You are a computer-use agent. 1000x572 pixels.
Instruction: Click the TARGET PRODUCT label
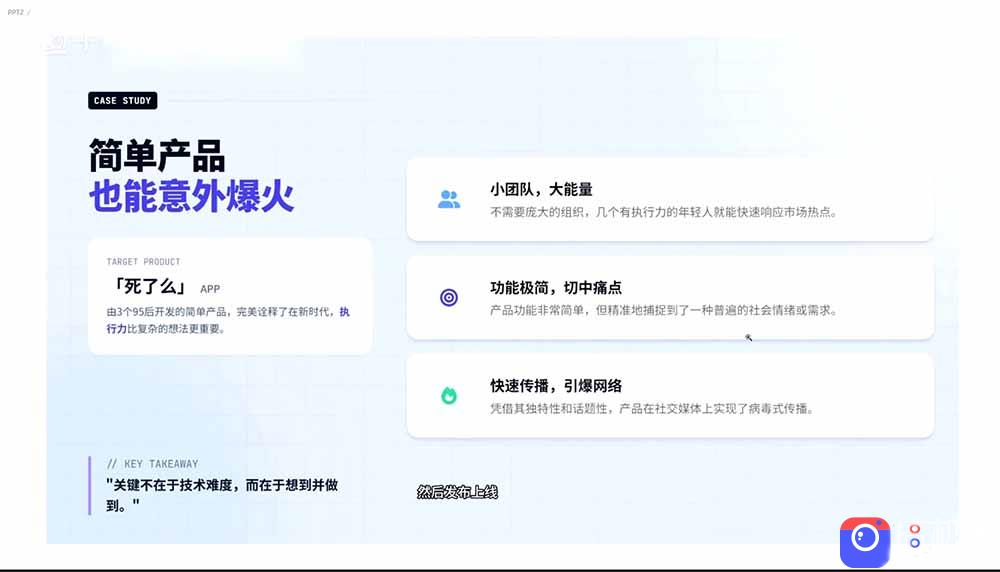tap(143, 261)
